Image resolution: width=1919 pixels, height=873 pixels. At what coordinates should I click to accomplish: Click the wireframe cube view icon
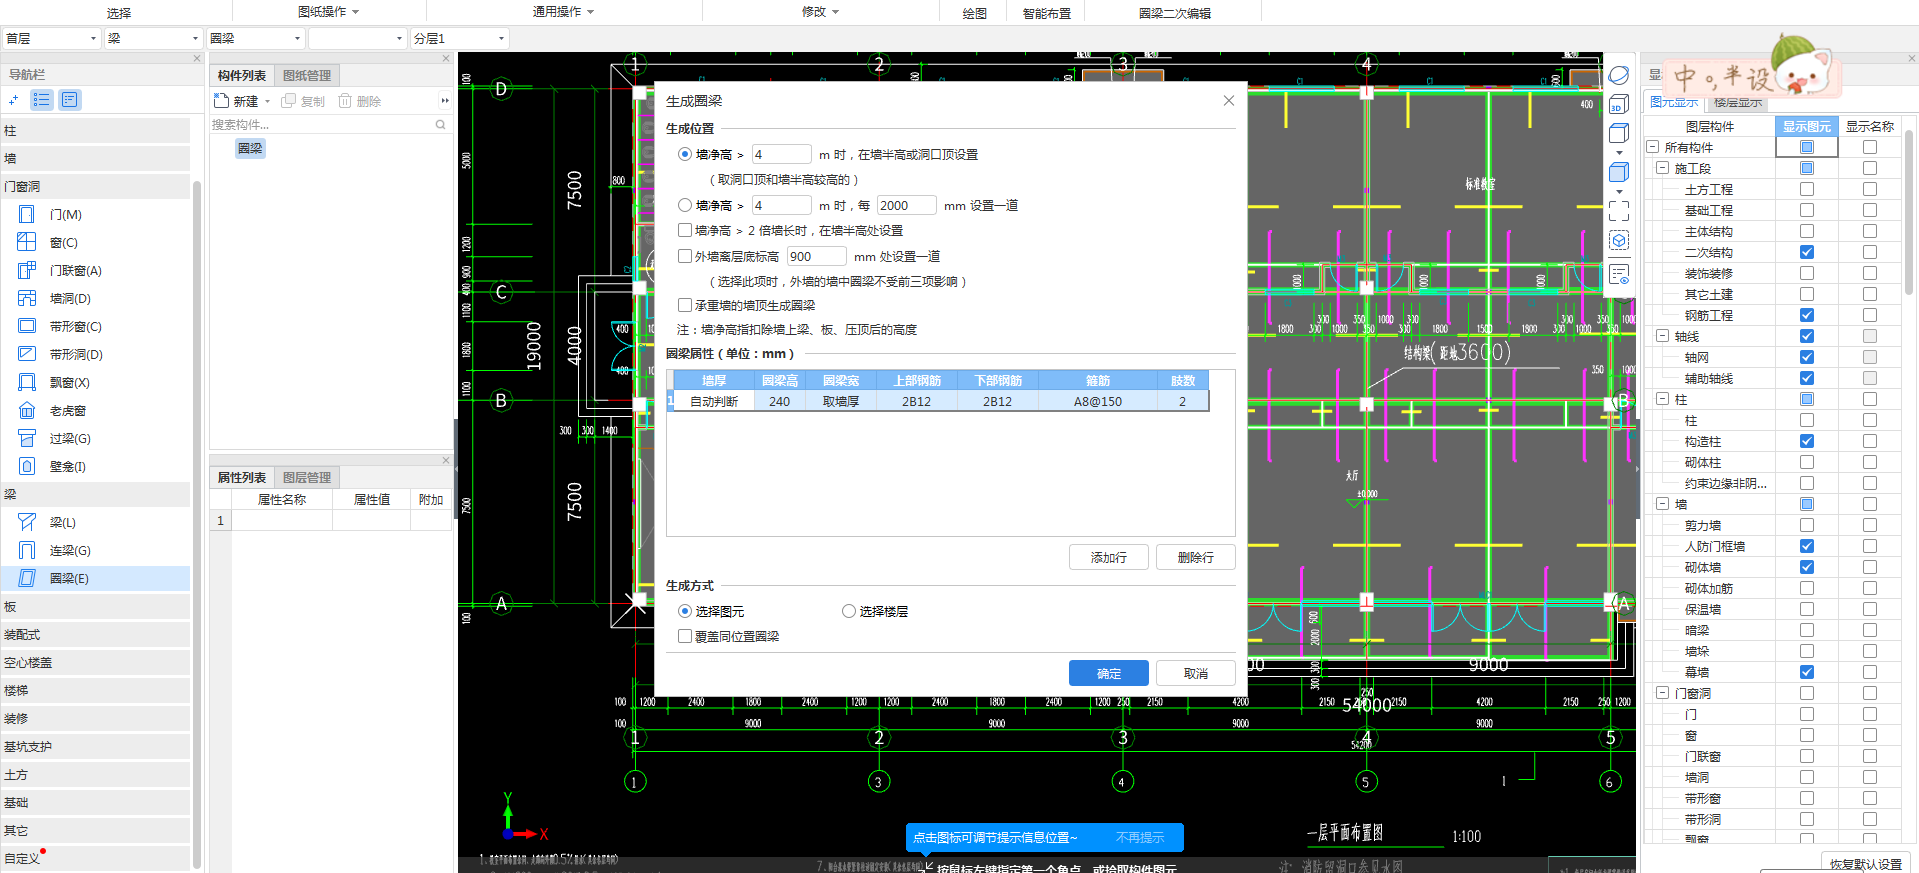pos(1619,133)
